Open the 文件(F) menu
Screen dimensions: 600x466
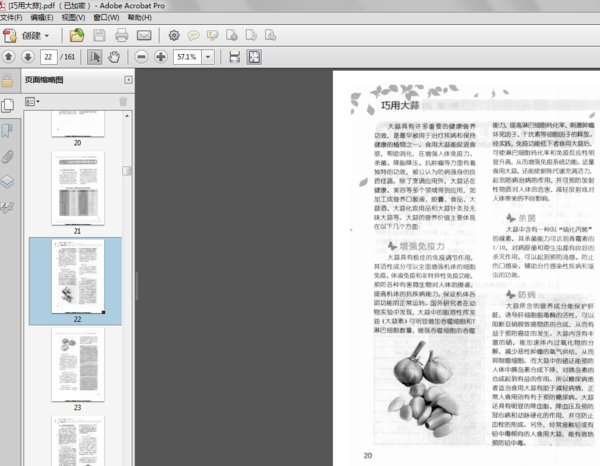[x=11, y=18]
